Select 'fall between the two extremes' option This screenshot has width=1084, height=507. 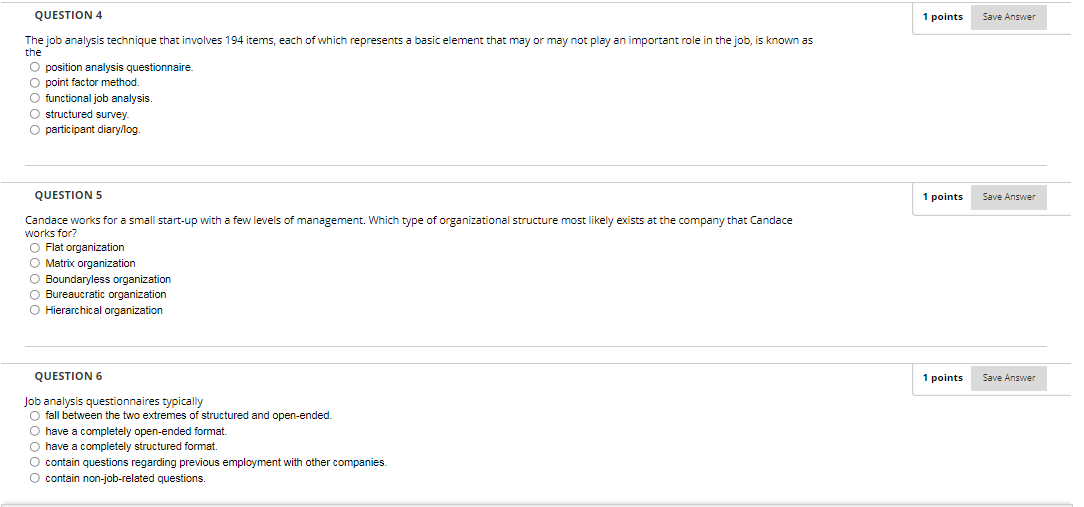[35, 415]
